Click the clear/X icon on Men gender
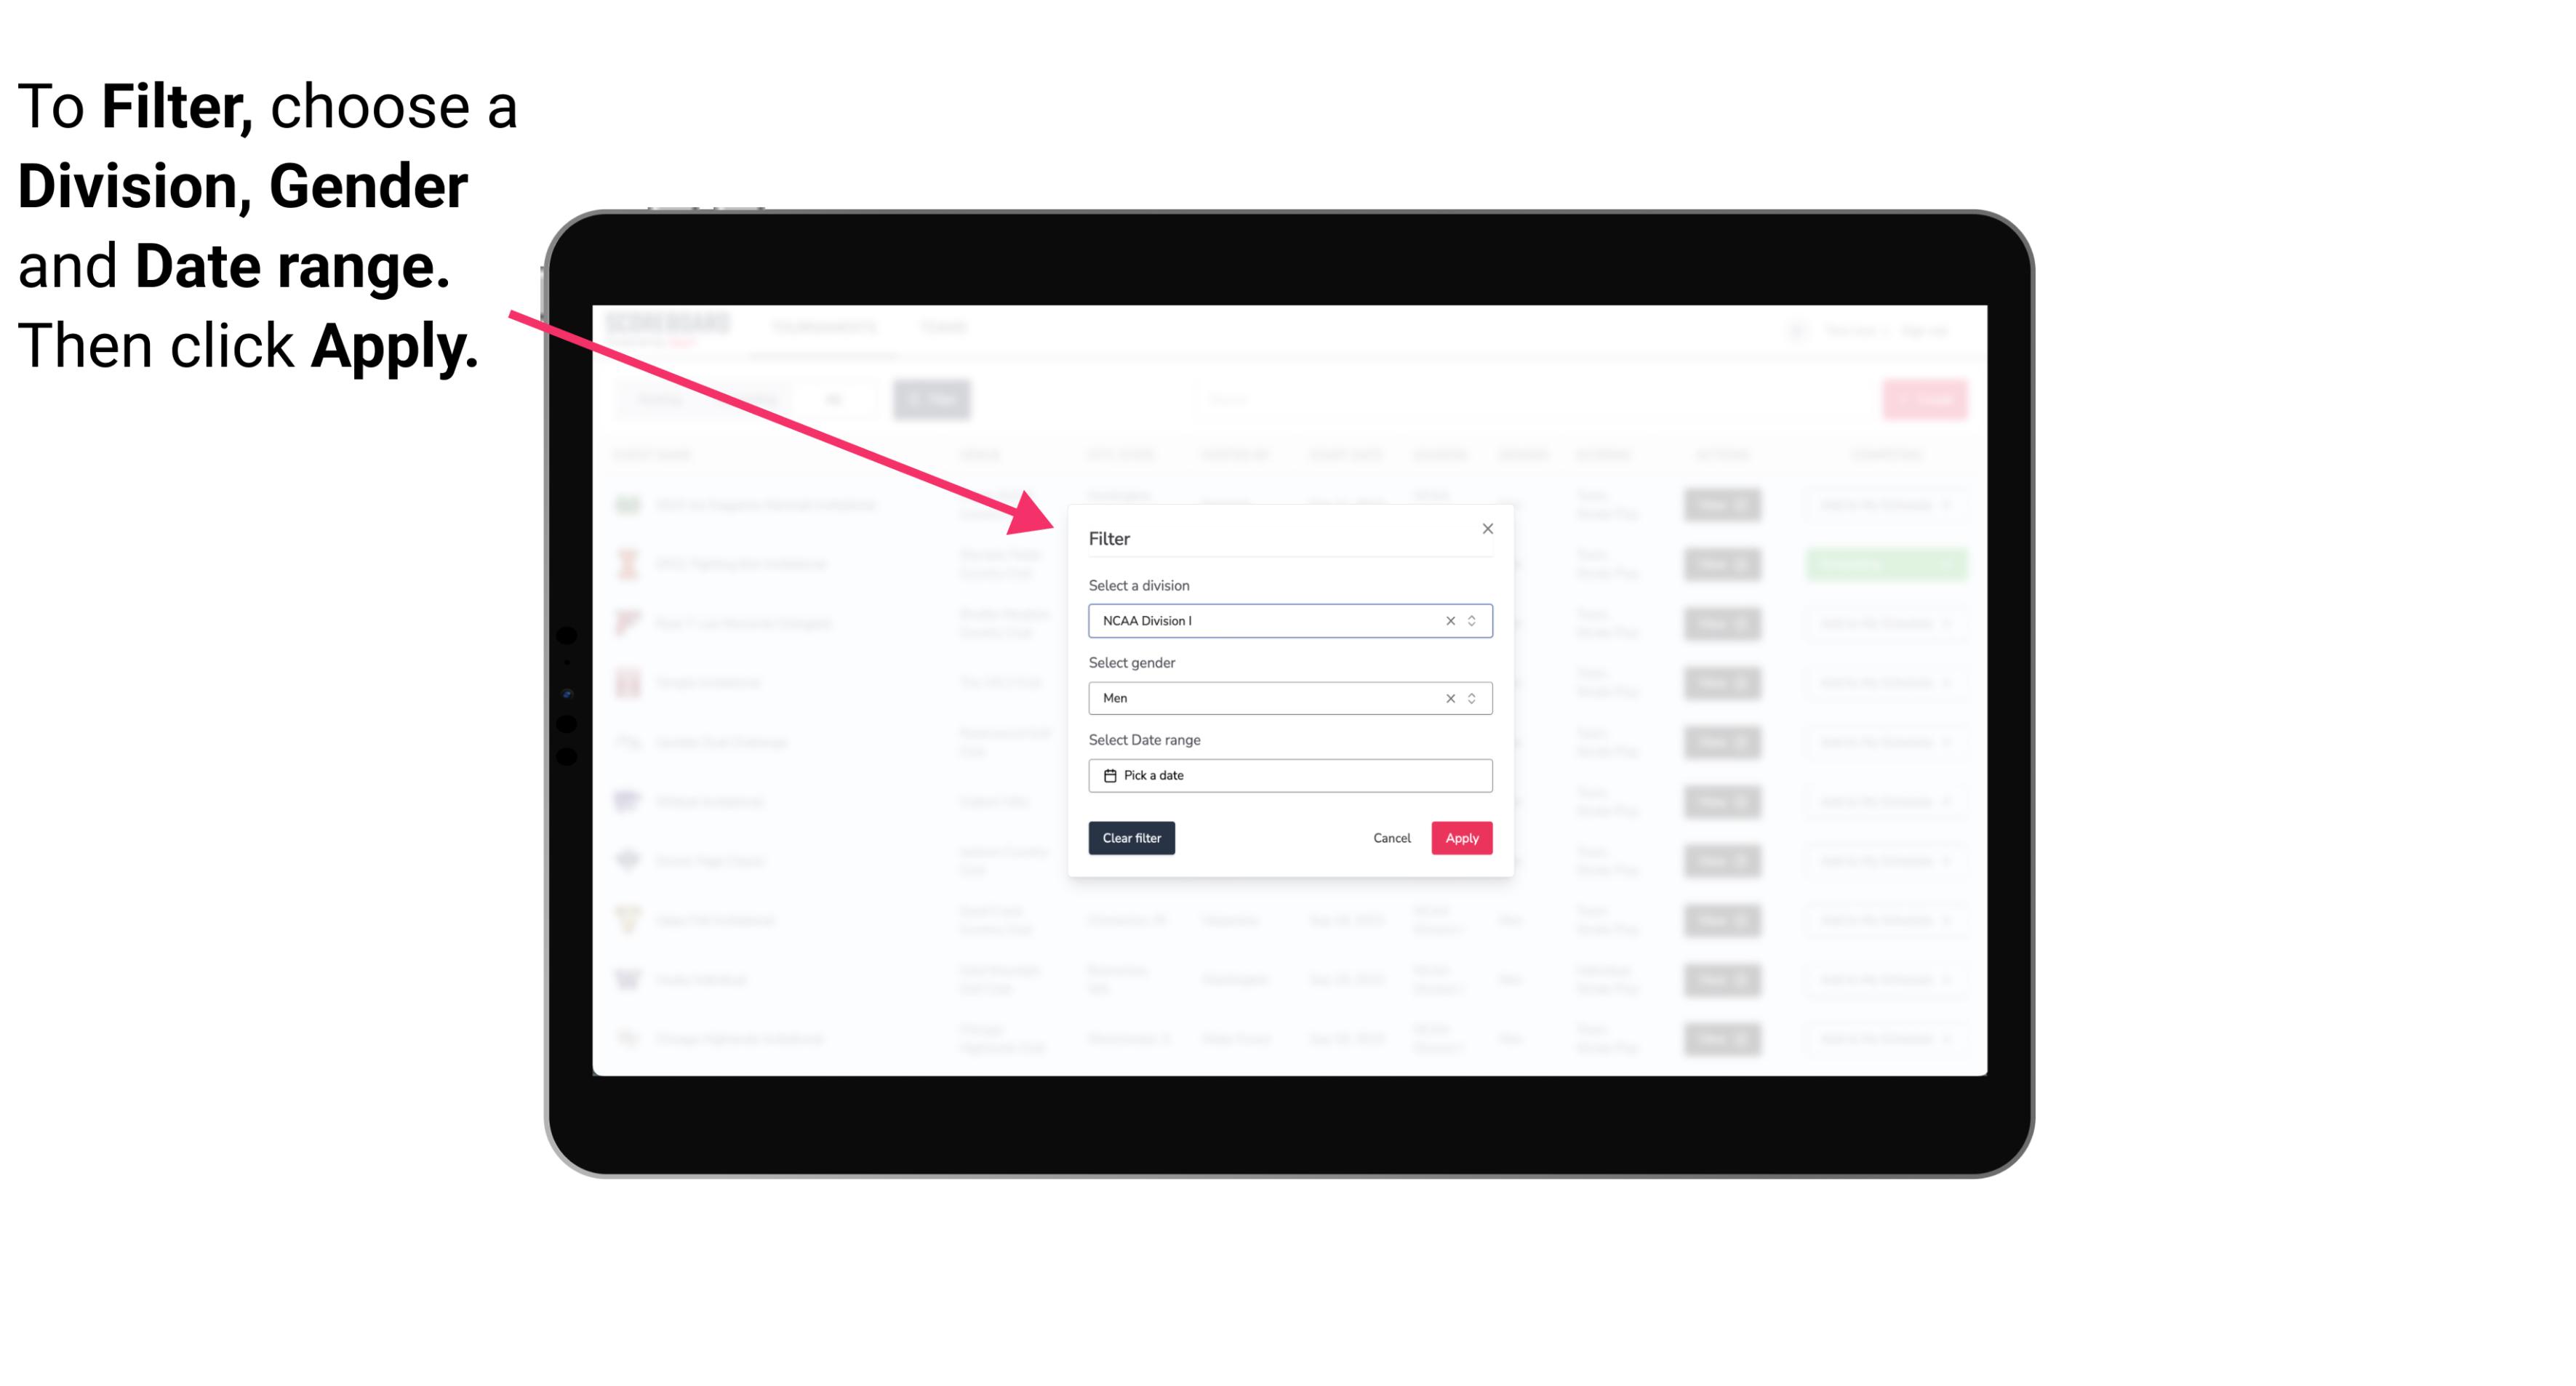 pos(1449,698)
